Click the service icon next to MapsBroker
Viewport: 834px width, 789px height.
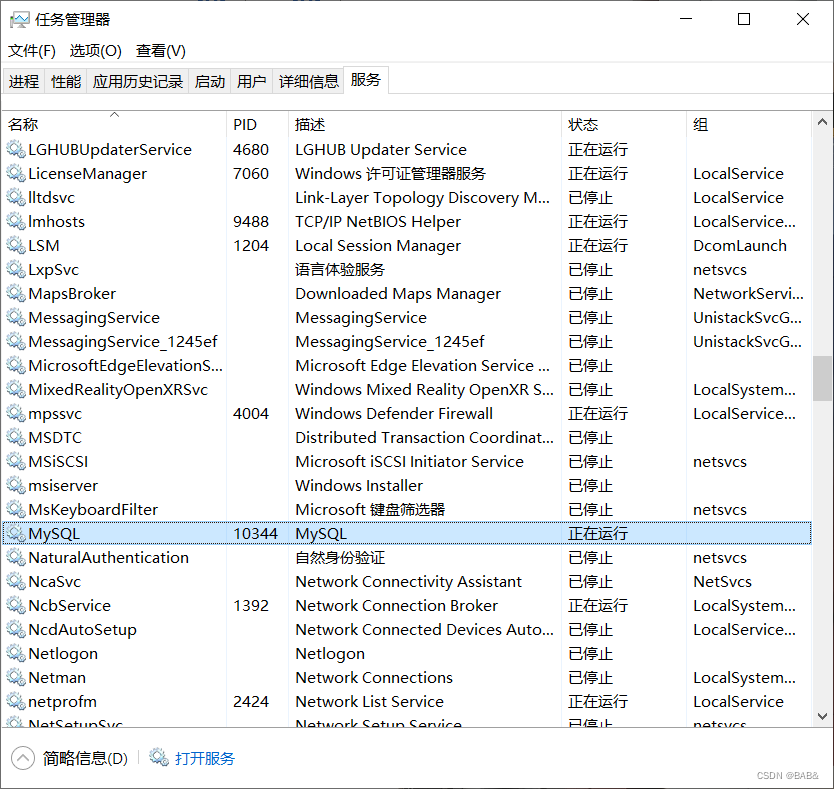pyautogui.click(x=16, y=293)
